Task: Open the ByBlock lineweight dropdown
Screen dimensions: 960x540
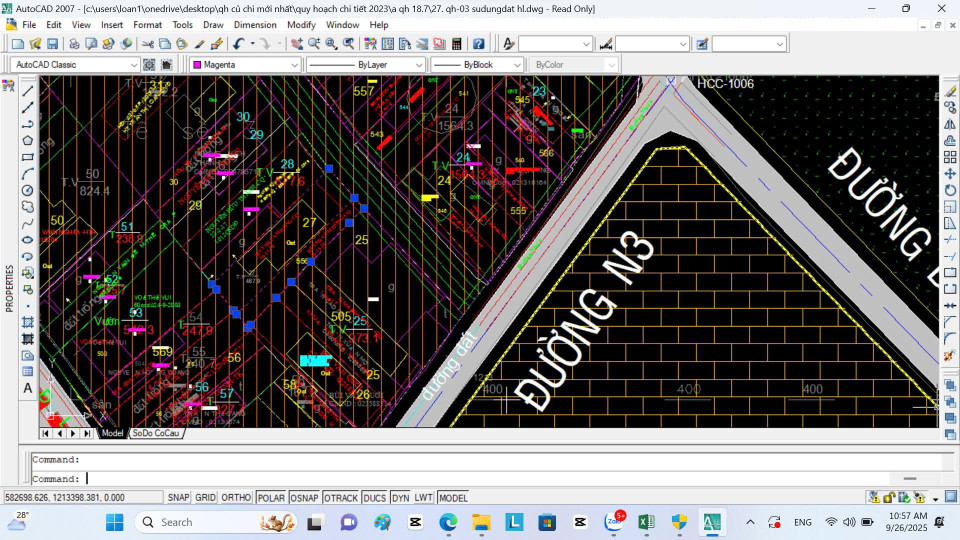Action: (517, 65)
